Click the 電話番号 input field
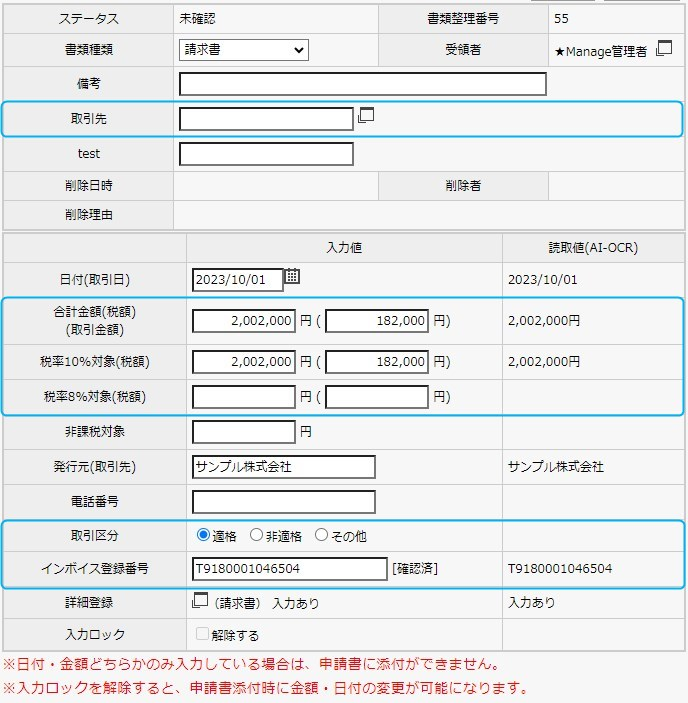 click(284, 502)
